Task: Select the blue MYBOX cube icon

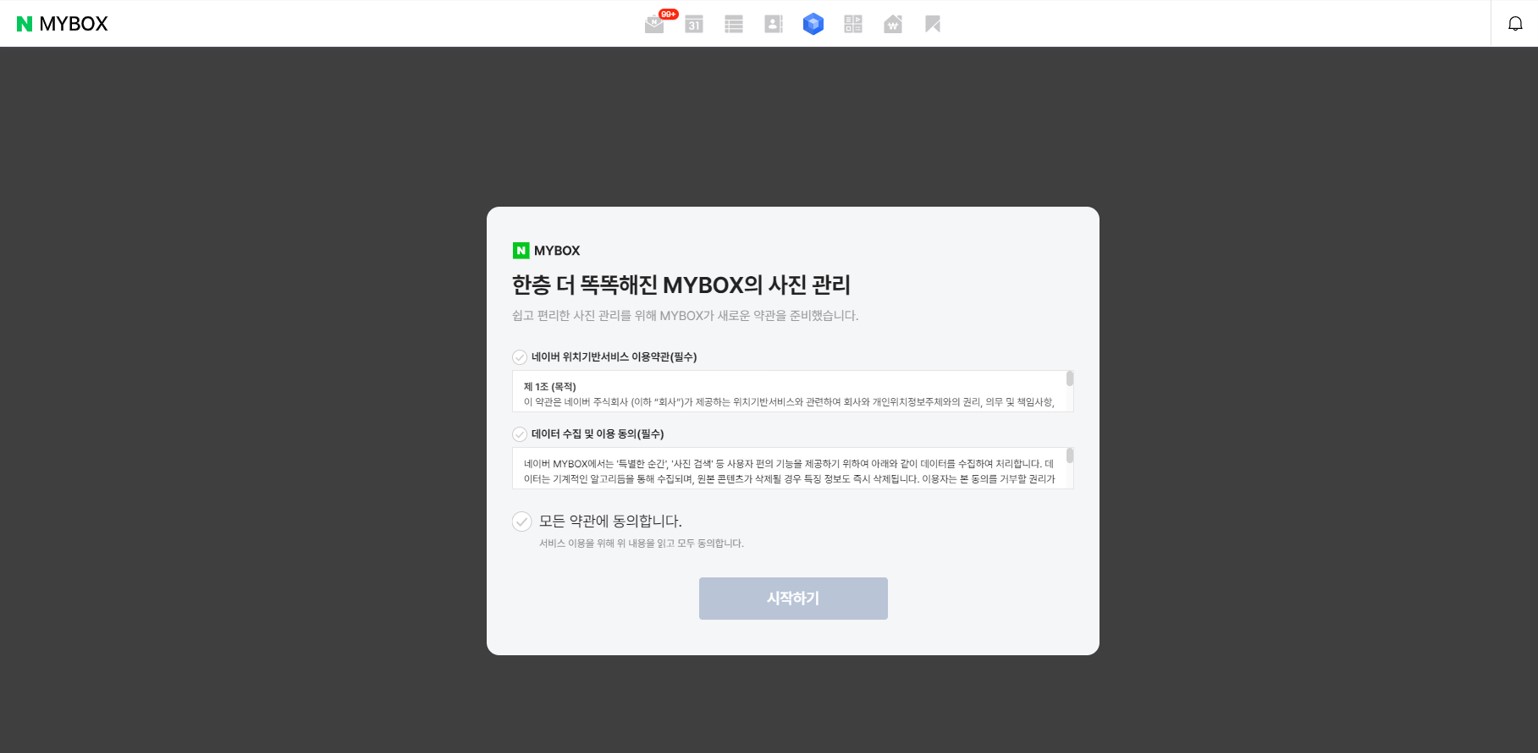Action: tap(813, 24)
